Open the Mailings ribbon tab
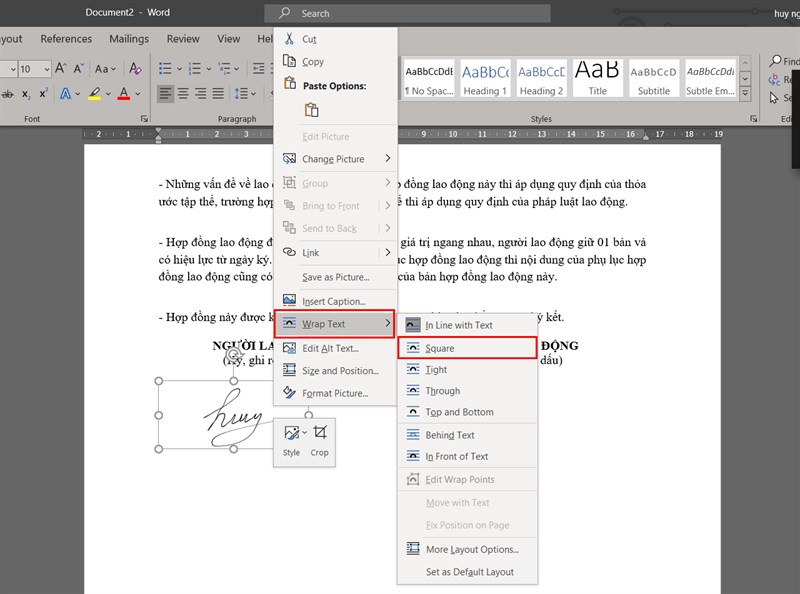The image size is (800, 594). pyautogui.click(x=129, y=39)
